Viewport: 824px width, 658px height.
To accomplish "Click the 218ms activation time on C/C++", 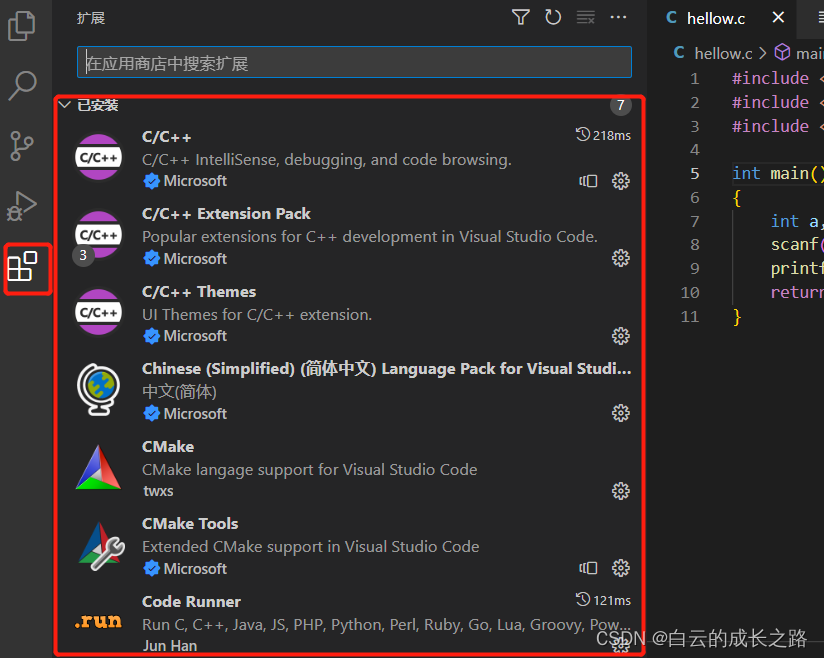I will [x=603, y=135].
